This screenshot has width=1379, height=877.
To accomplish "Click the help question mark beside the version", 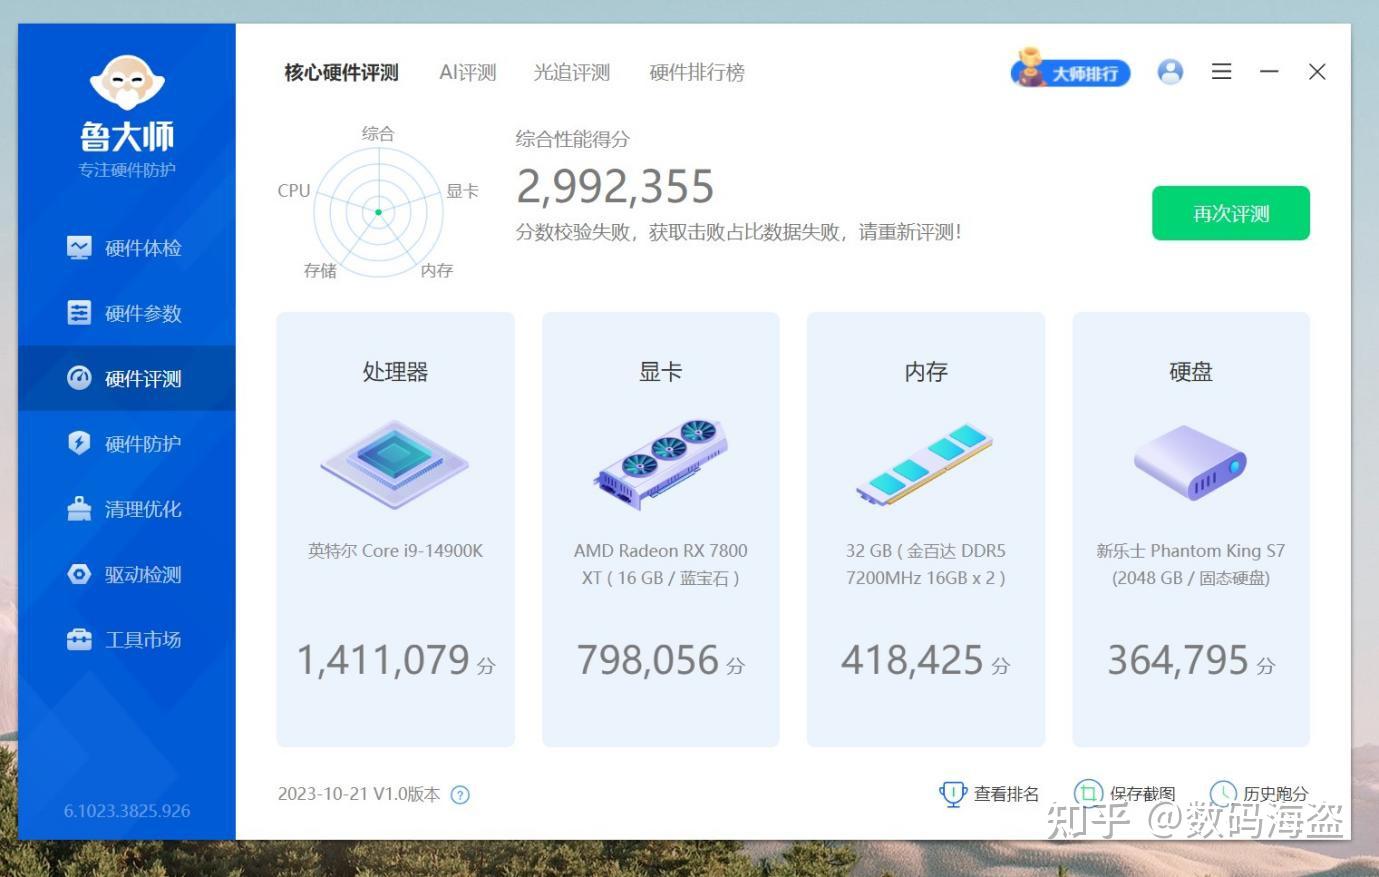I will coord(460,795).
